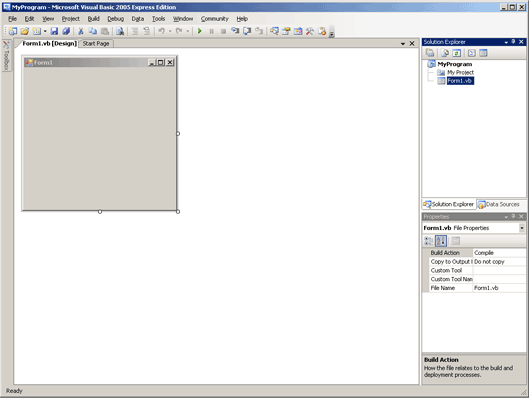Click Show All Files icon in Solution Explorer
Image resolution: width=529 pixels, height=398 pixels.
[x=445, y=53]
